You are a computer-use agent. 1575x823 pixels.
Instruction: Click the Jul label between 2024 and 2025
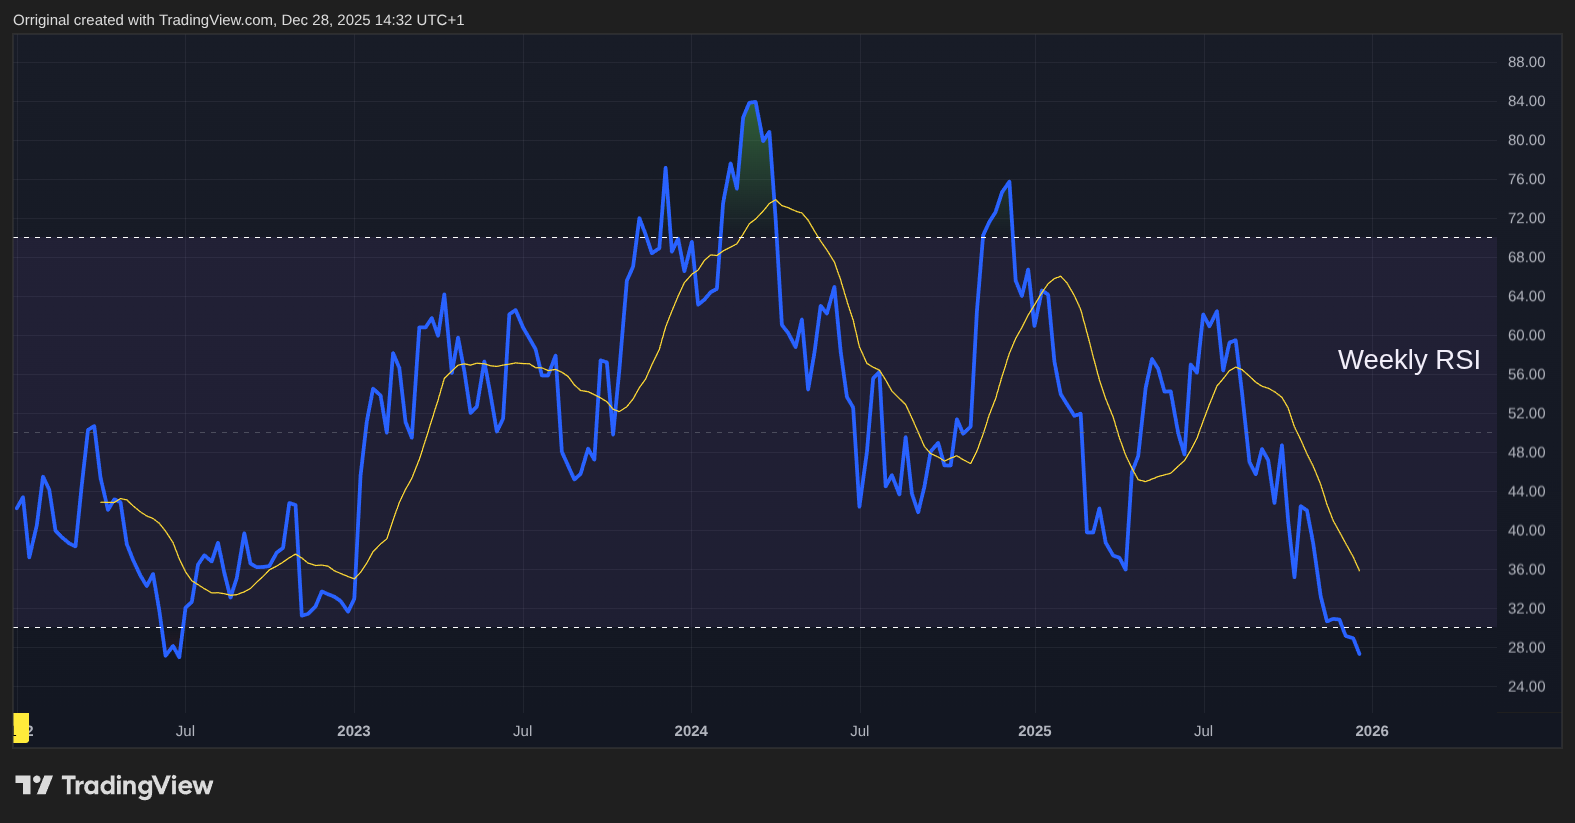pos(860,731)
